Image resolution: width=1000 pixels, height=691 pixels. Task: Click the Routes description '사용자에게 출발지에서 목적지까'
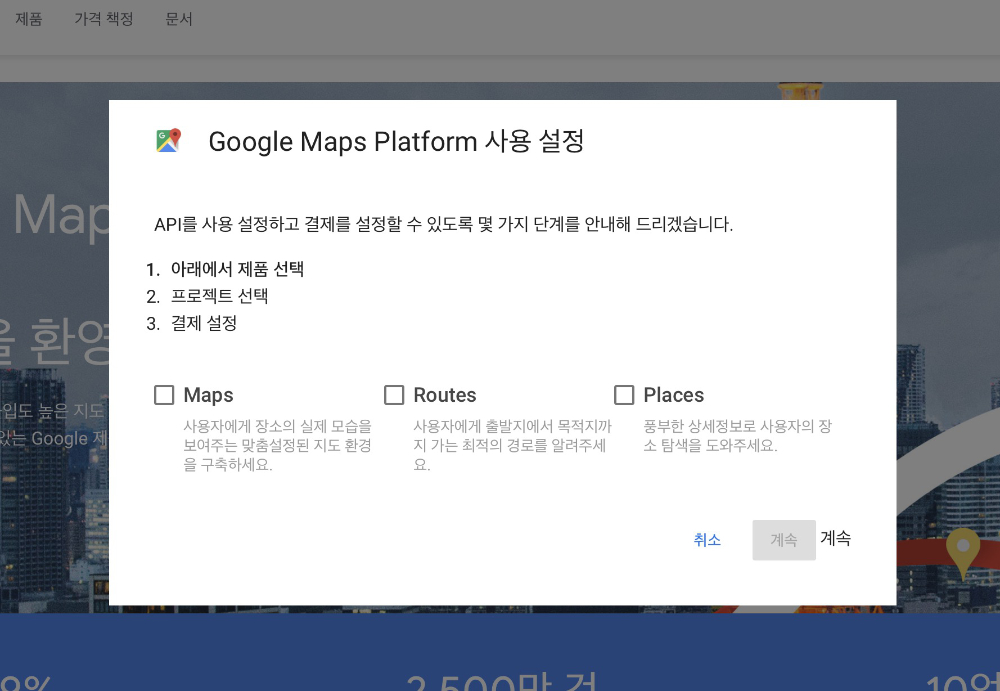tap(513, 426)
